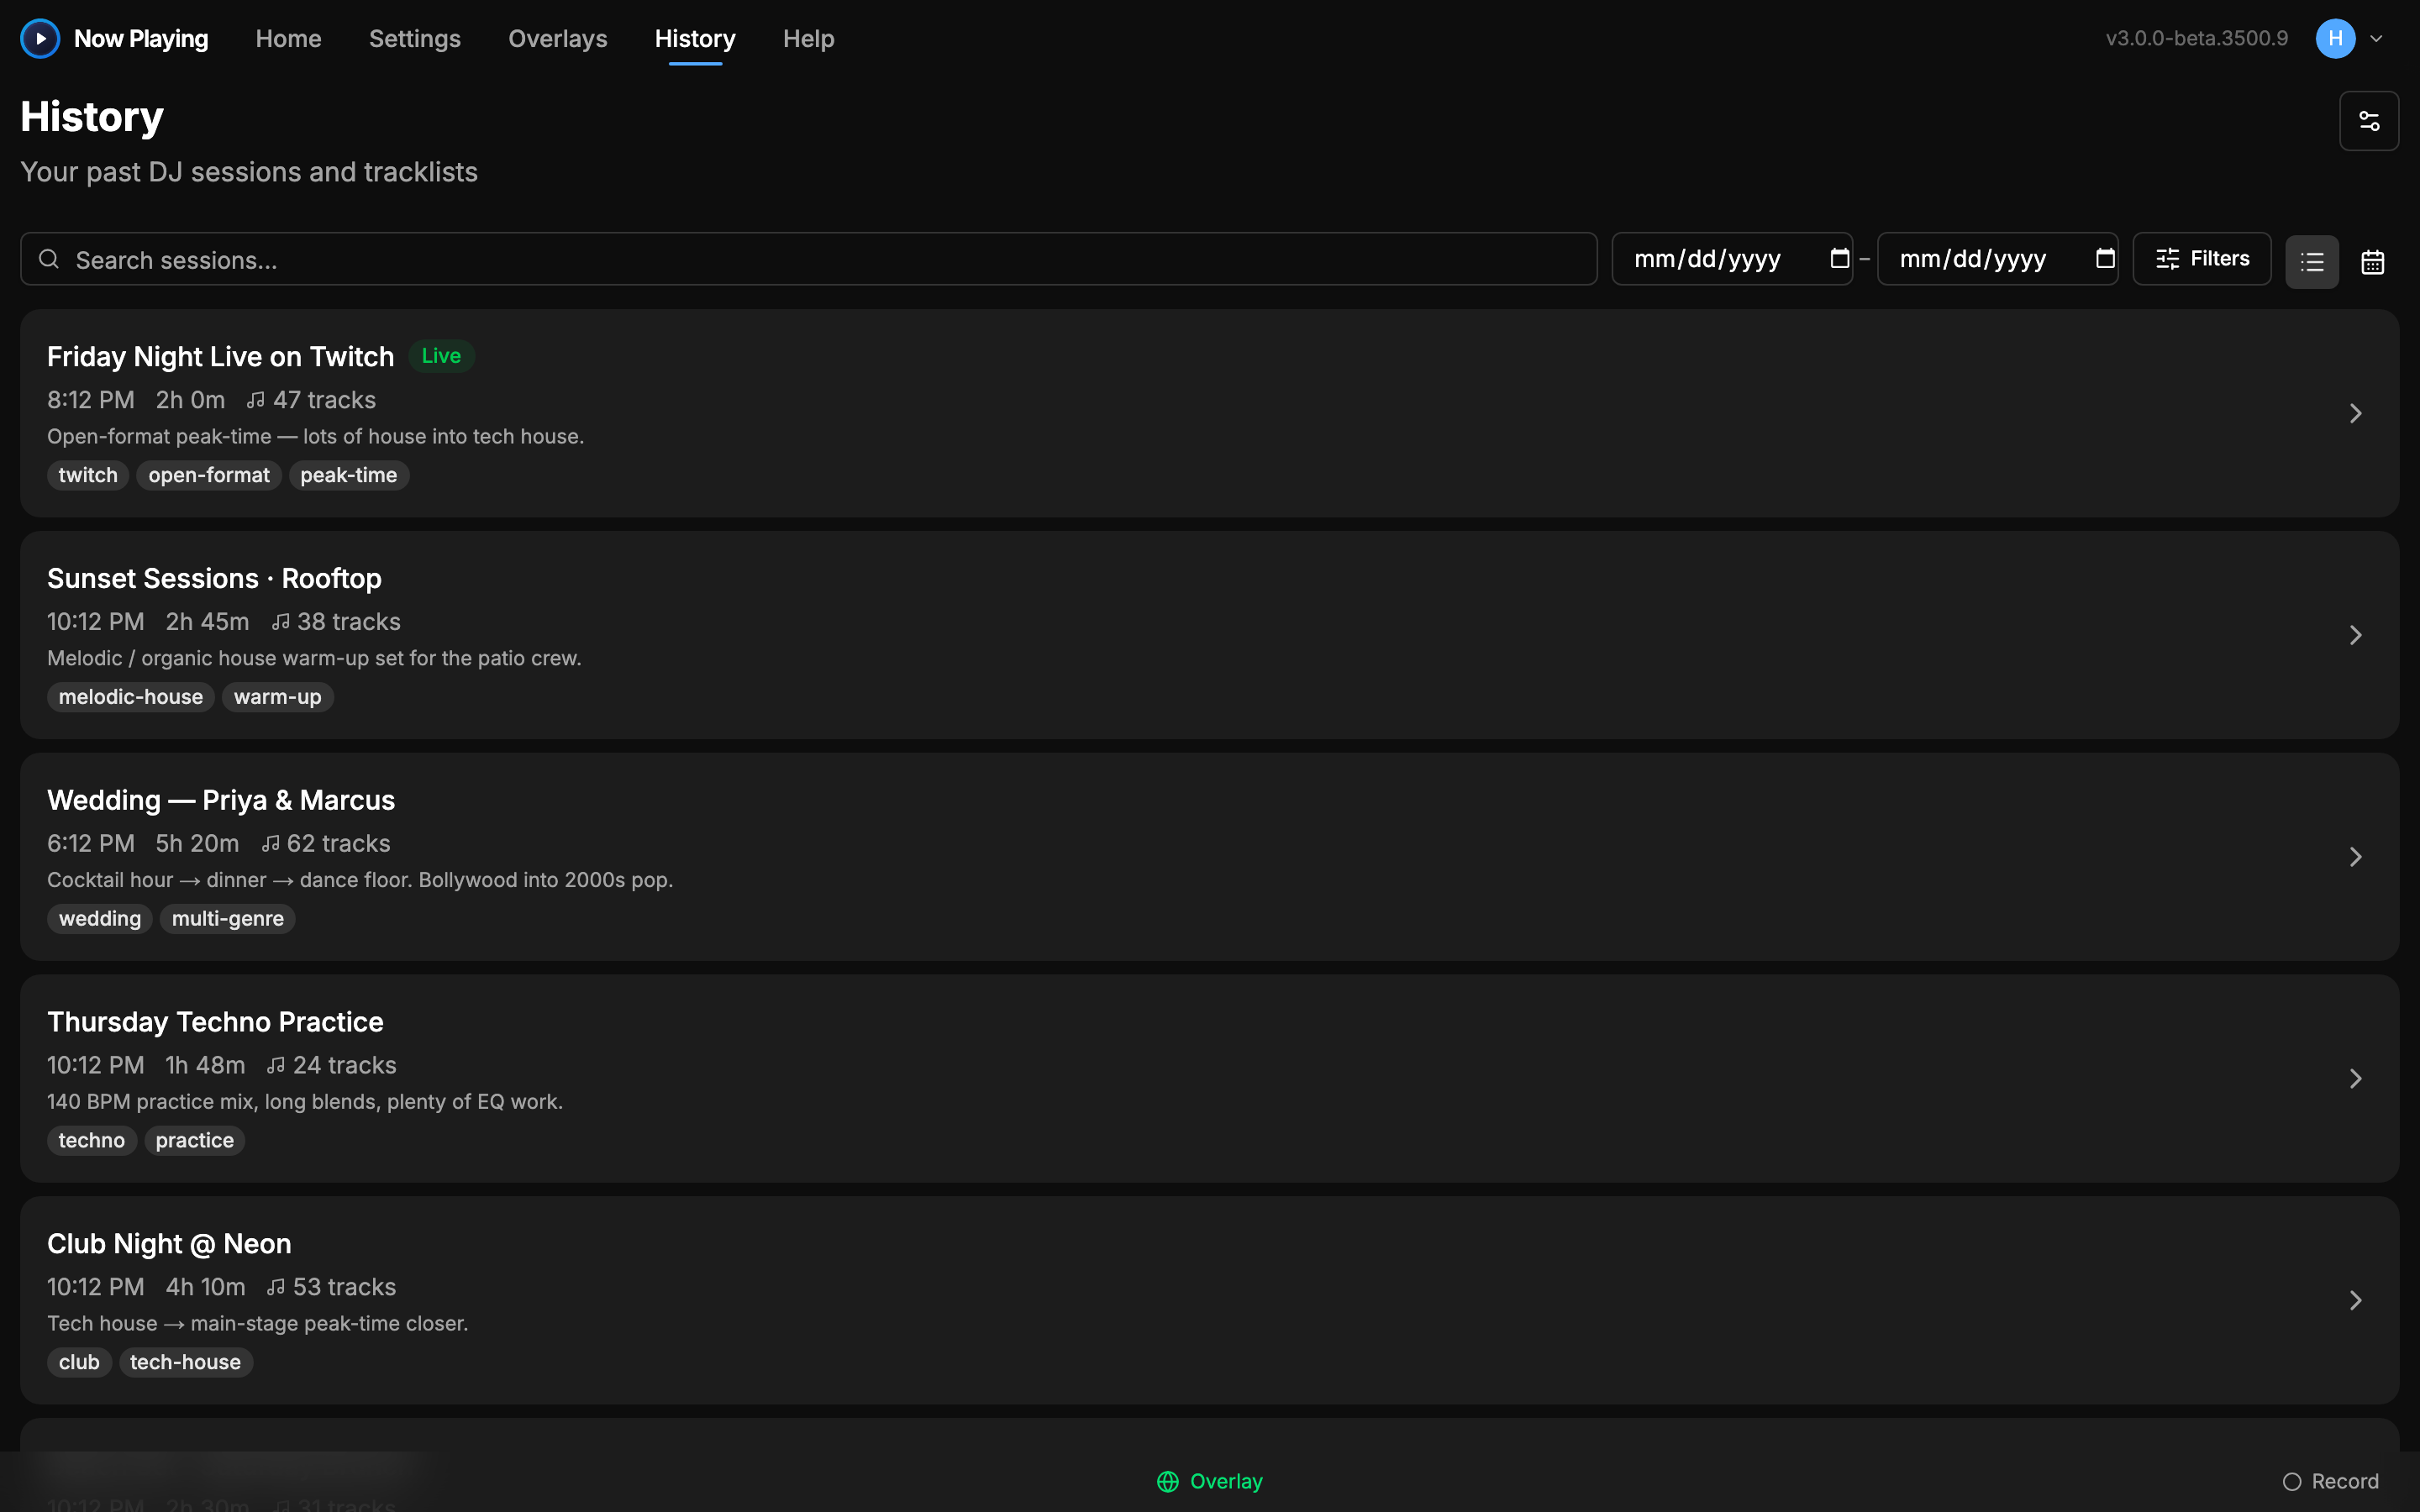Click the 5h 20m duration text
This screenshot has height=1512, width=2420.
197,844
